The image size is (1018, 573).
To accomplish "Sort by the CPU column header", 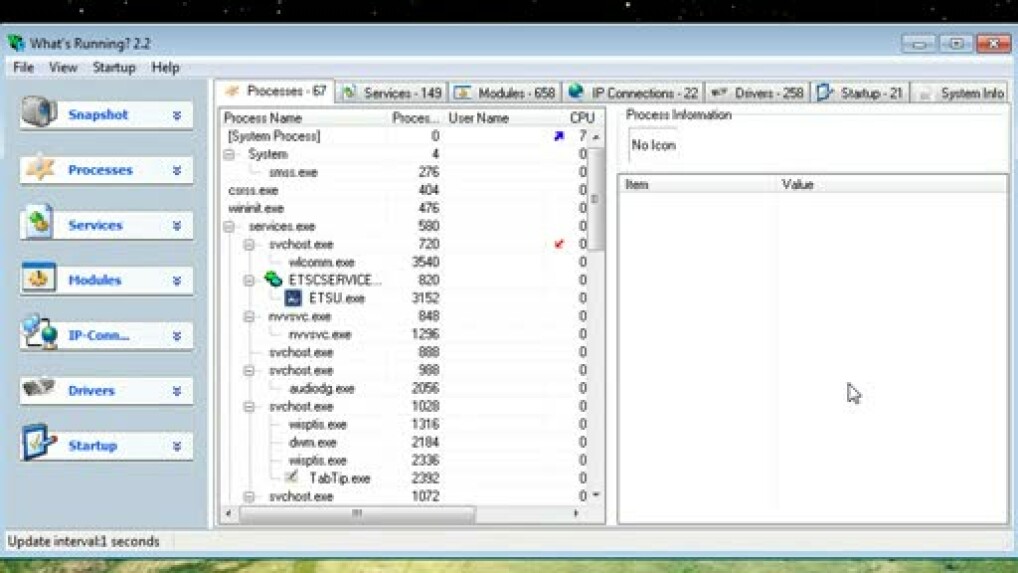I will (x=581, y=118).
